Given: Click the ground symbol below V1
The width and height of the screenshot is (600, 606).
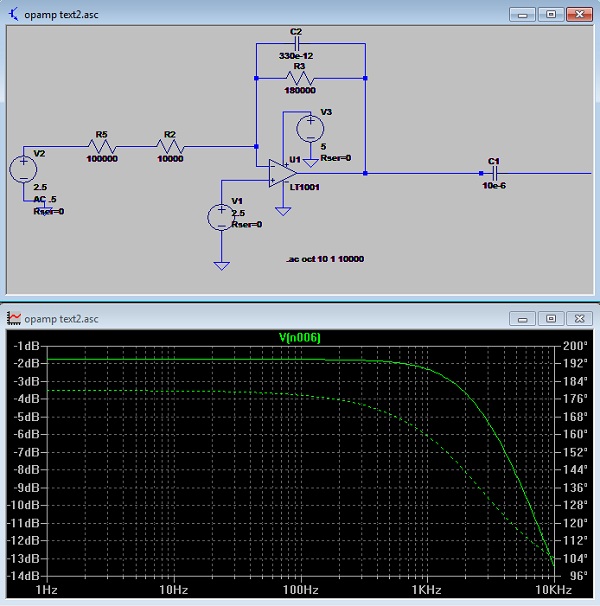Looking at the screenshot, I should point(221,264).
